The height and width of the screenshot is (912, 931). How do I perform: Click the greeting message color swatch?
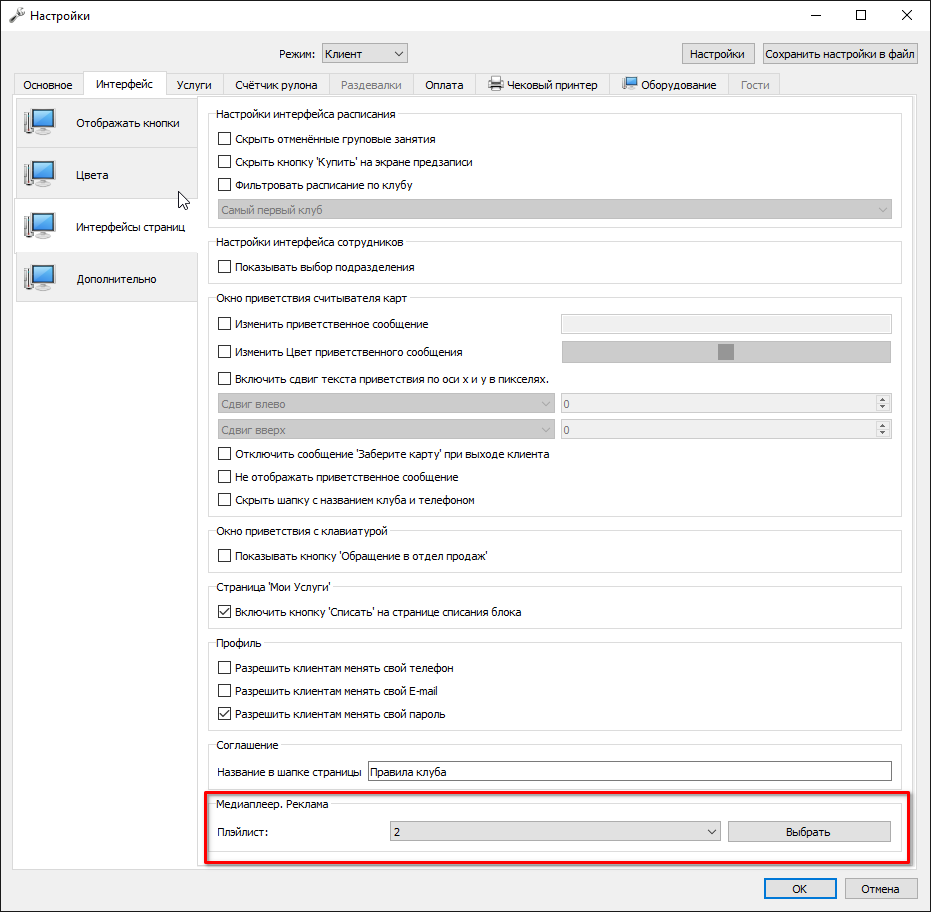pos(726,352)
